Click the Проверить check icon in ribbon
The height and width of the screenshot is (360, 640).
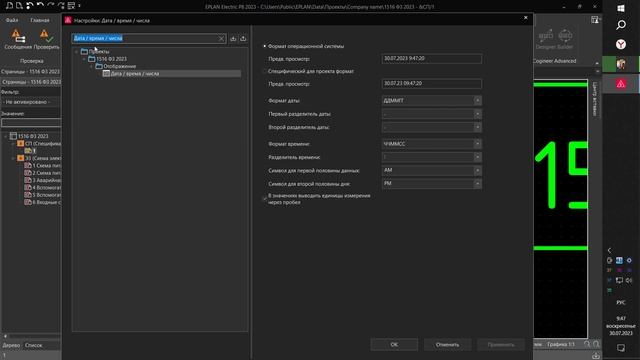[46, 37]
